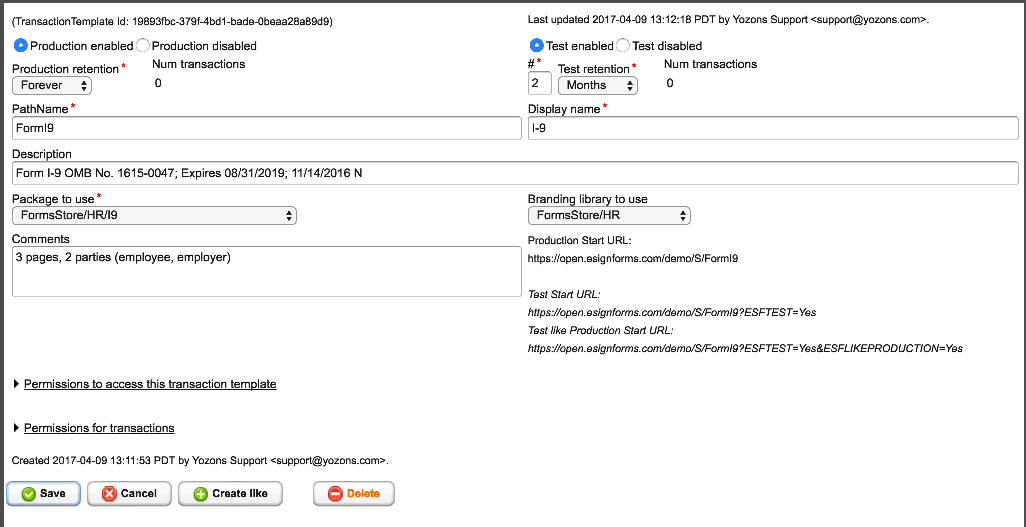Select the Production disabled radio button

click(143, 46)
